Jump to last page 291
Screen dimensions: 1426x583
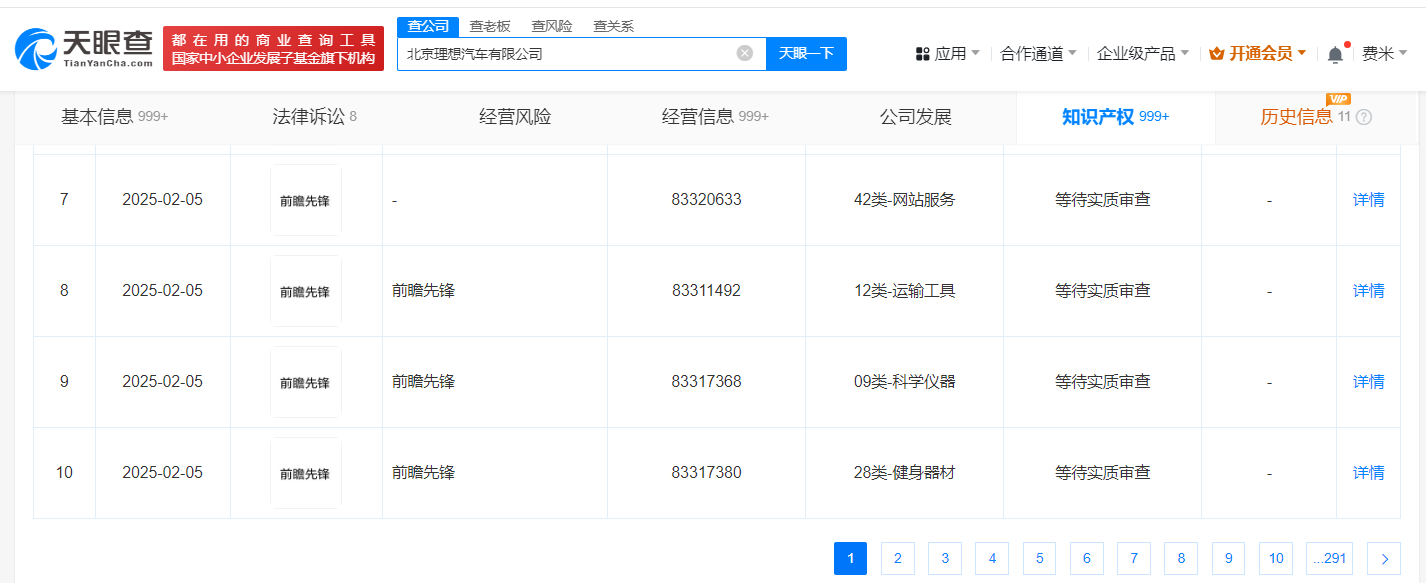click(1329, 559)
